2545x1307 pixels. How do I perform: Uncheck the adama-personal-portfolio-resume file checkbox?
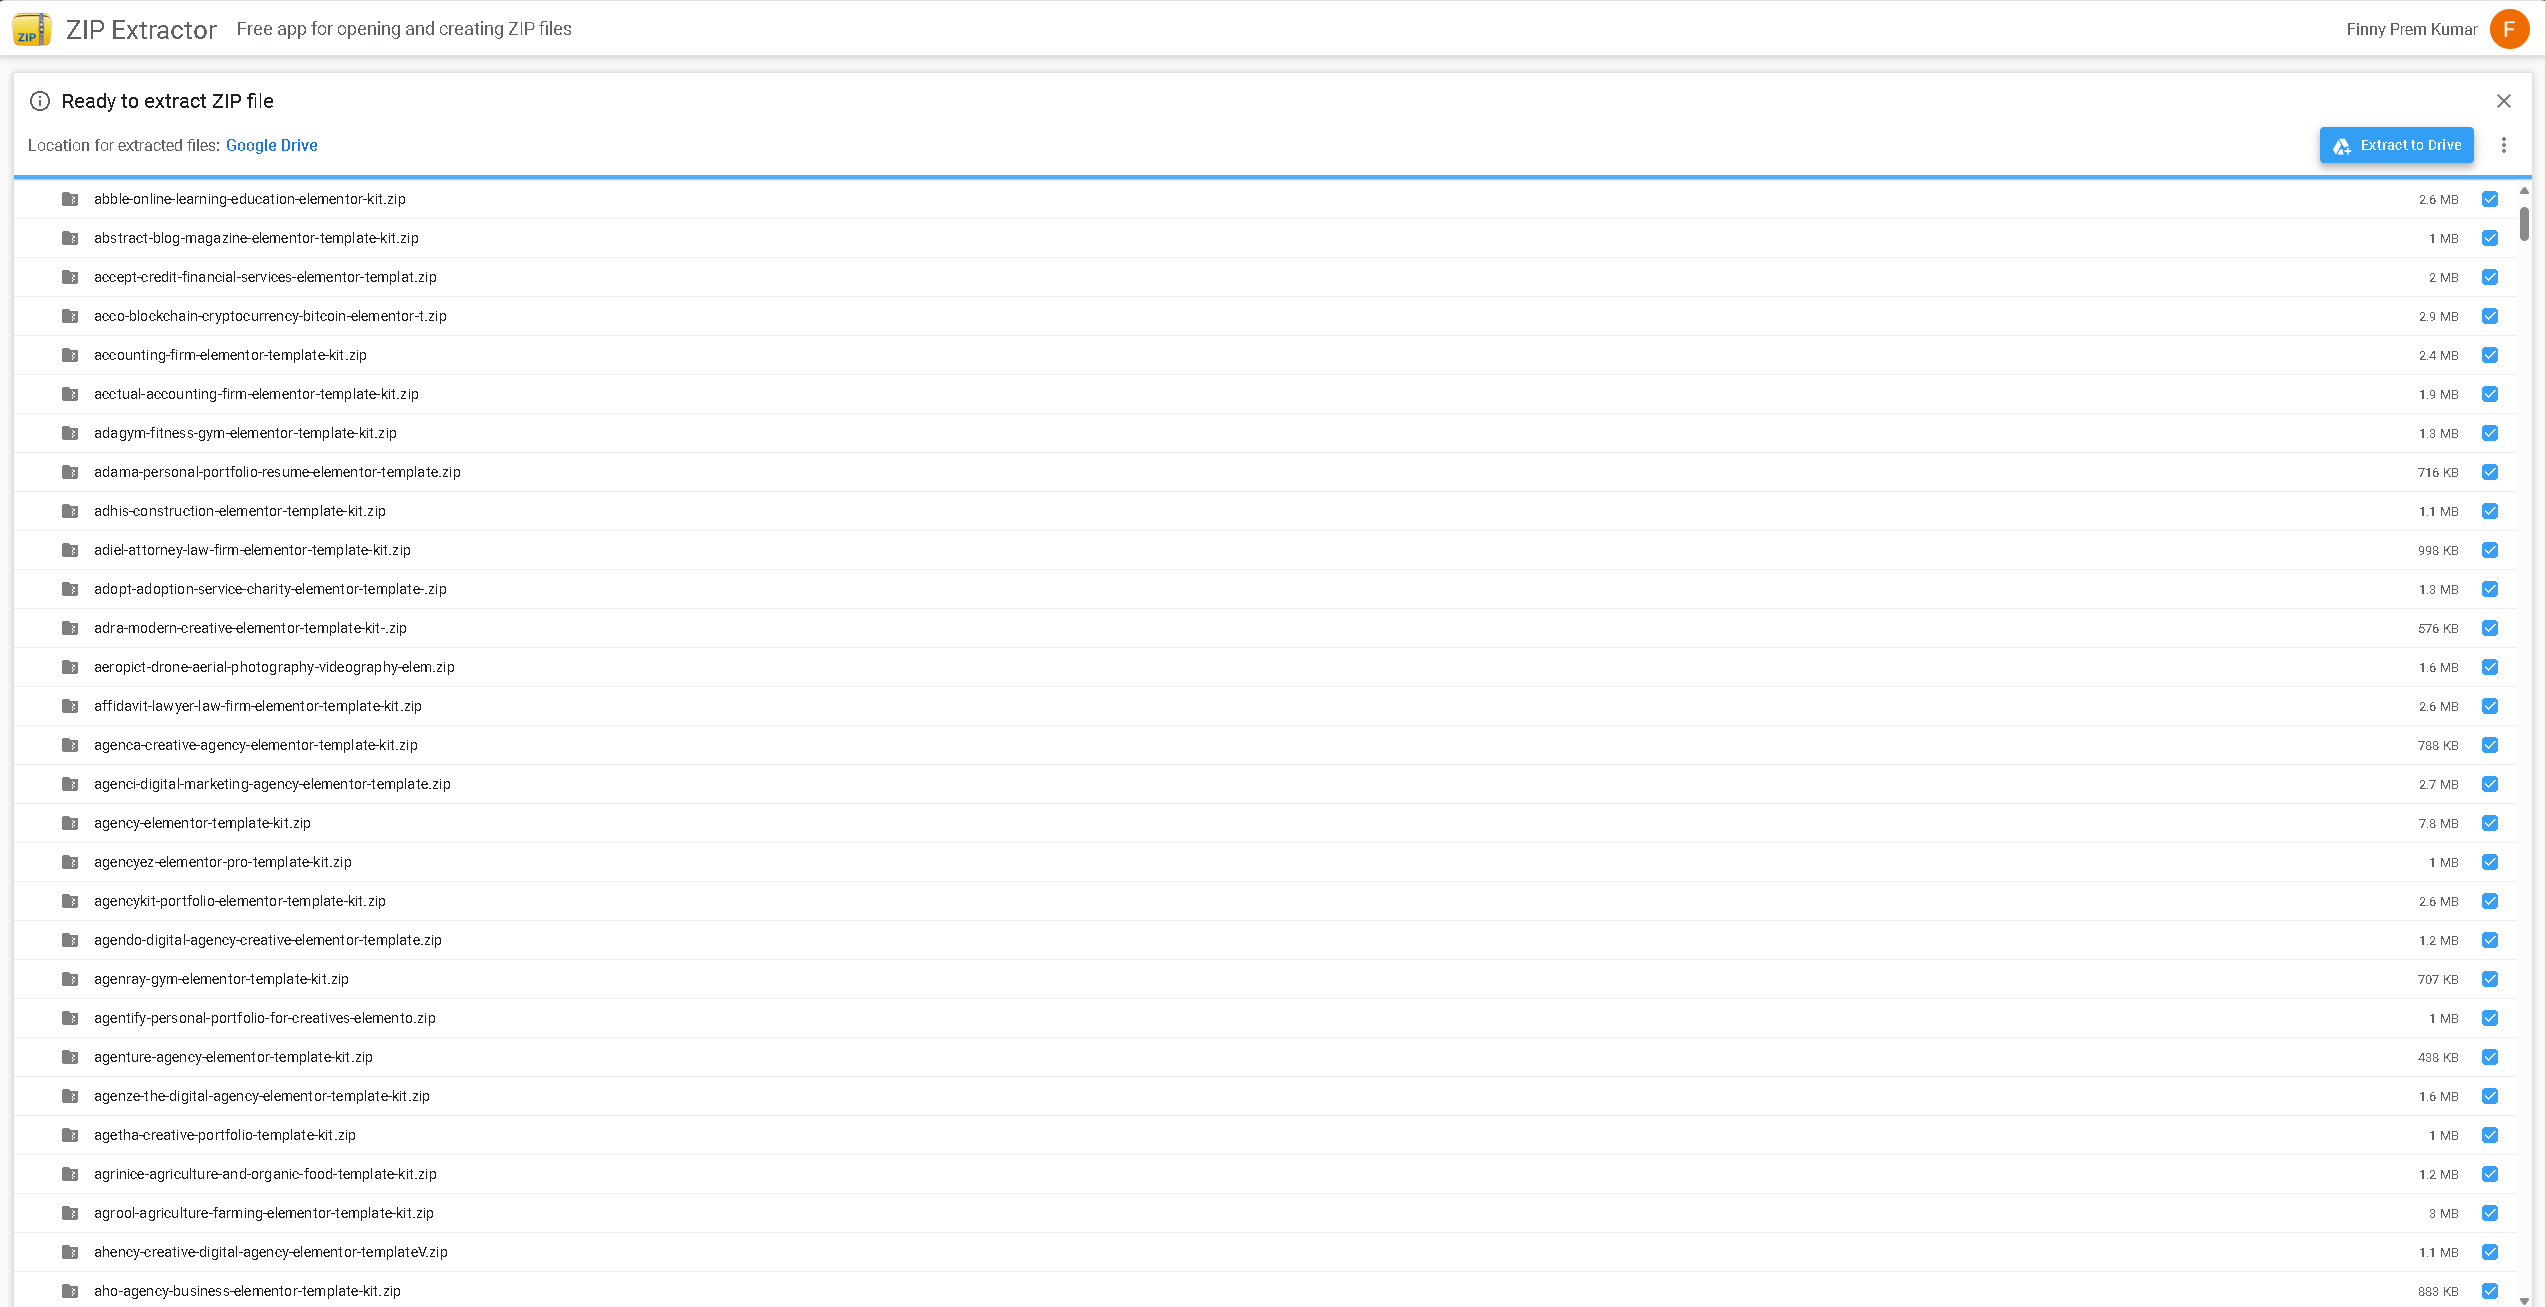2490,472
